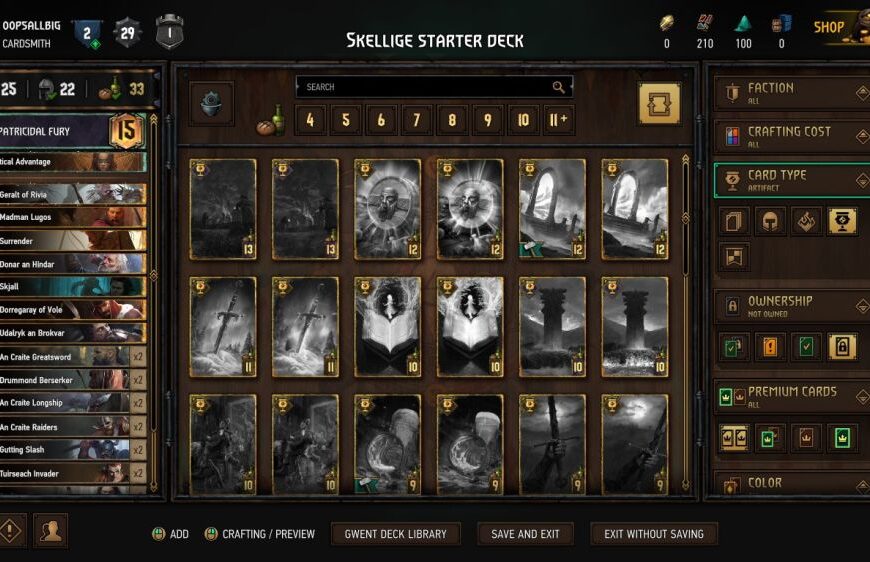Expand the Color filter section

[792, 484]
